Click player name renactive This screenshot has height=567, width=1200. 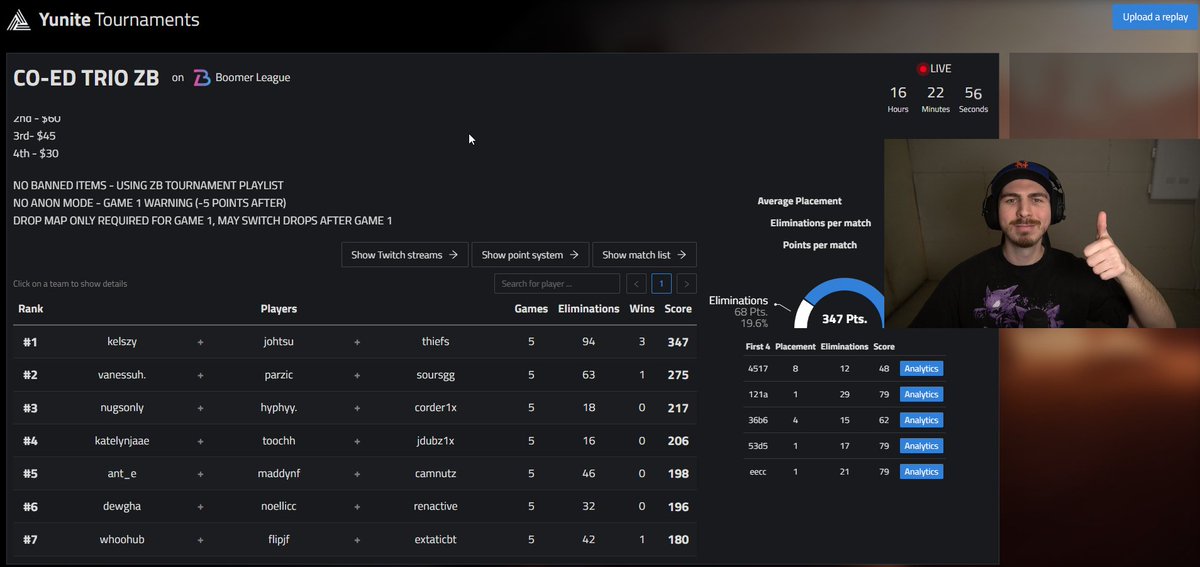tap(435, 507)
